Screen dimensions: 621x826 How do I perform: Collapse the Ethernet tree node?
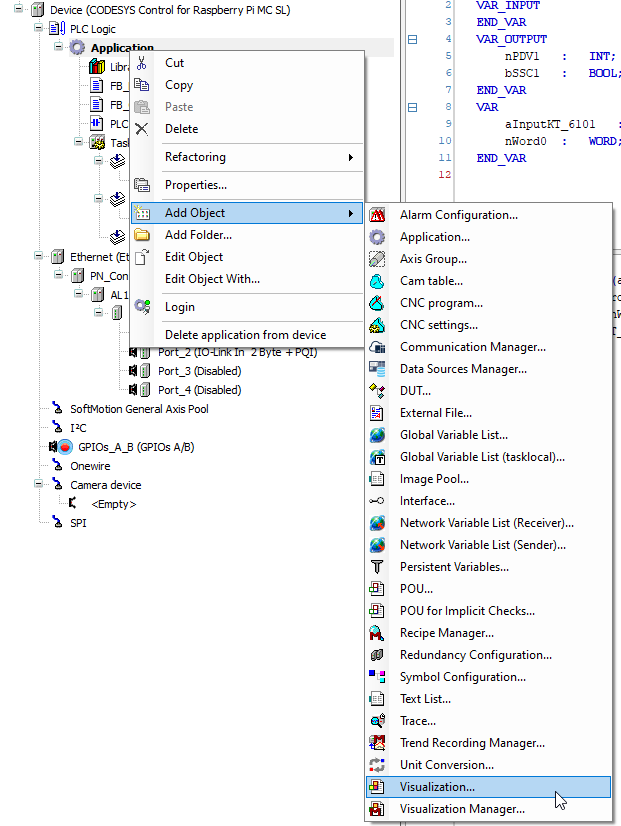tap(38, 255)
